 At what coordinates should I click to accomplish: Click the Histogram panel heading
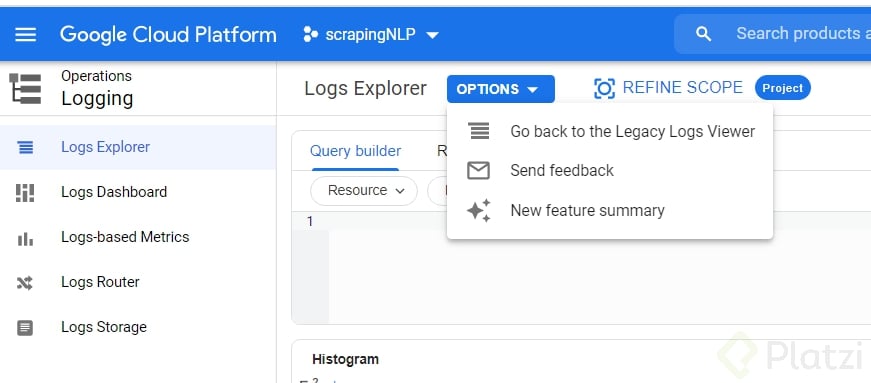coord(346,359)
